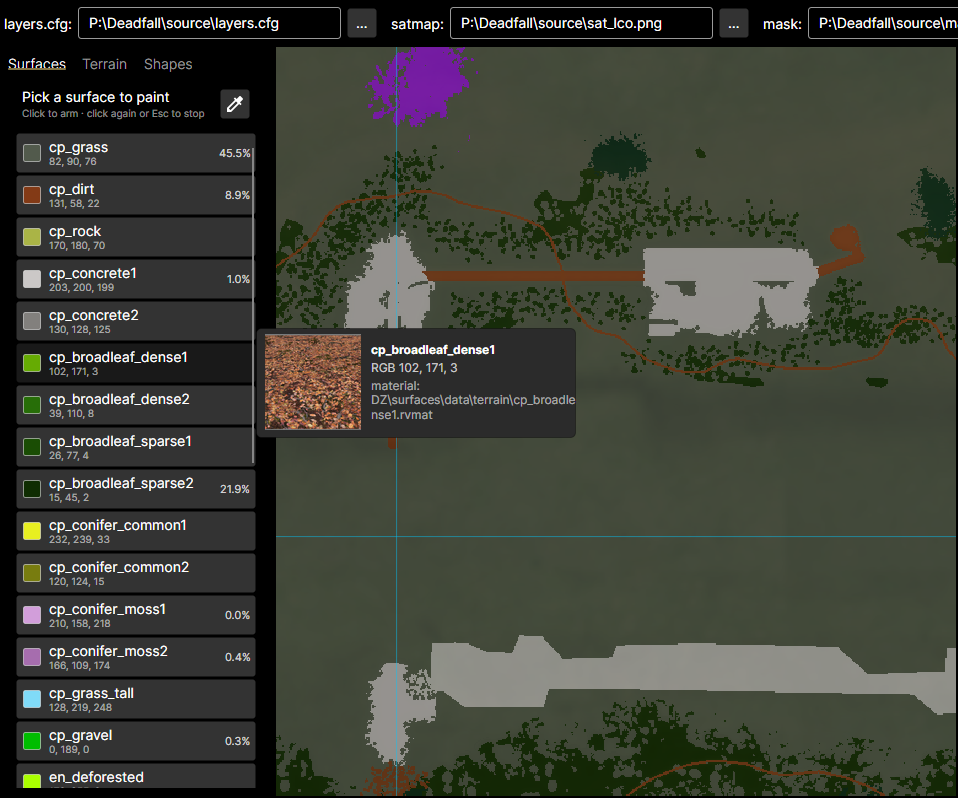Click the satmap path input field
The height and width of the screenshot is (798, 958).
(x=581, y=23)
